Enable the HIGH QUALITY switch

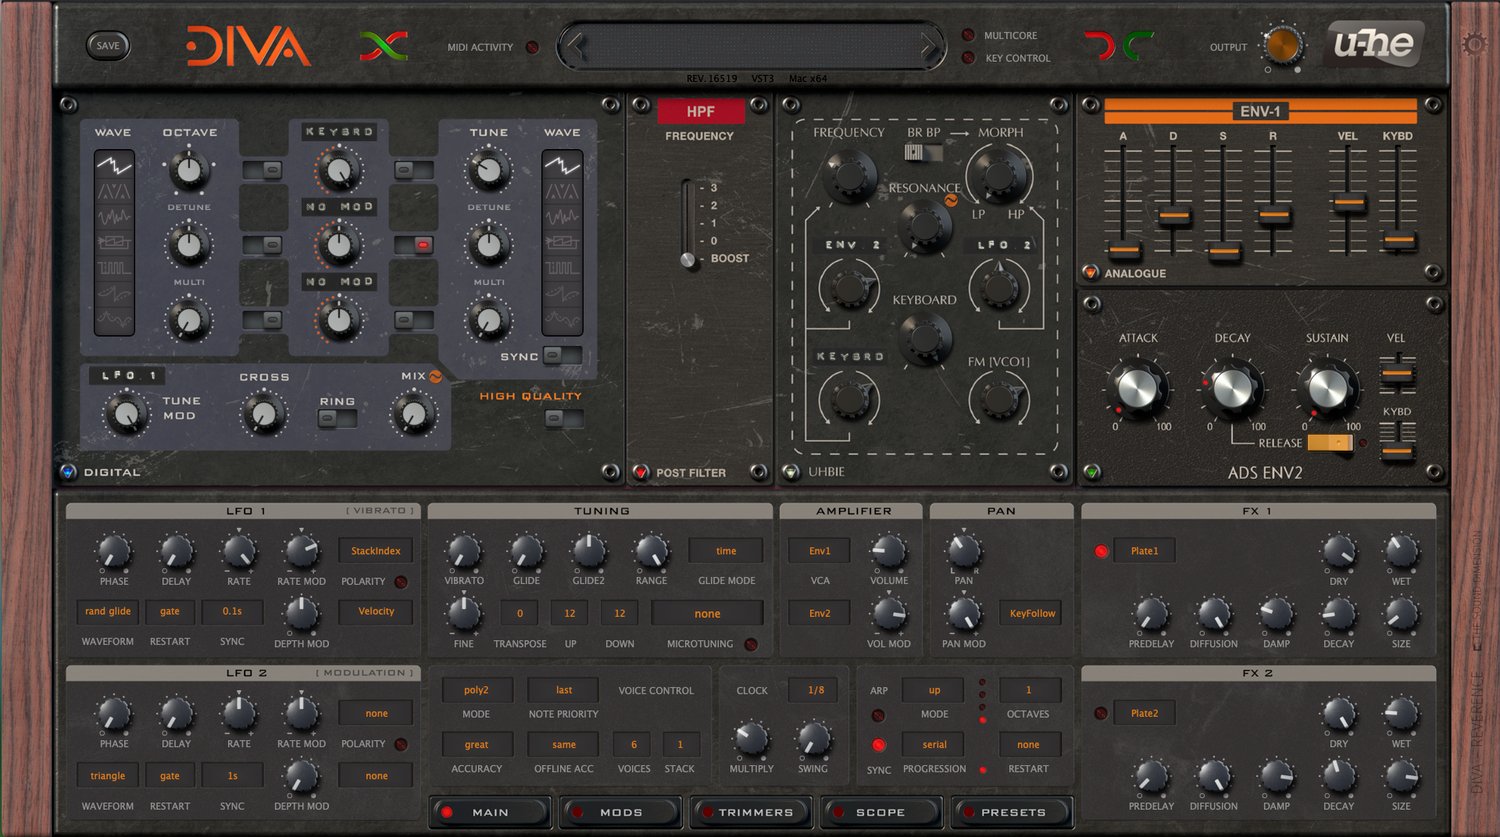564,419
